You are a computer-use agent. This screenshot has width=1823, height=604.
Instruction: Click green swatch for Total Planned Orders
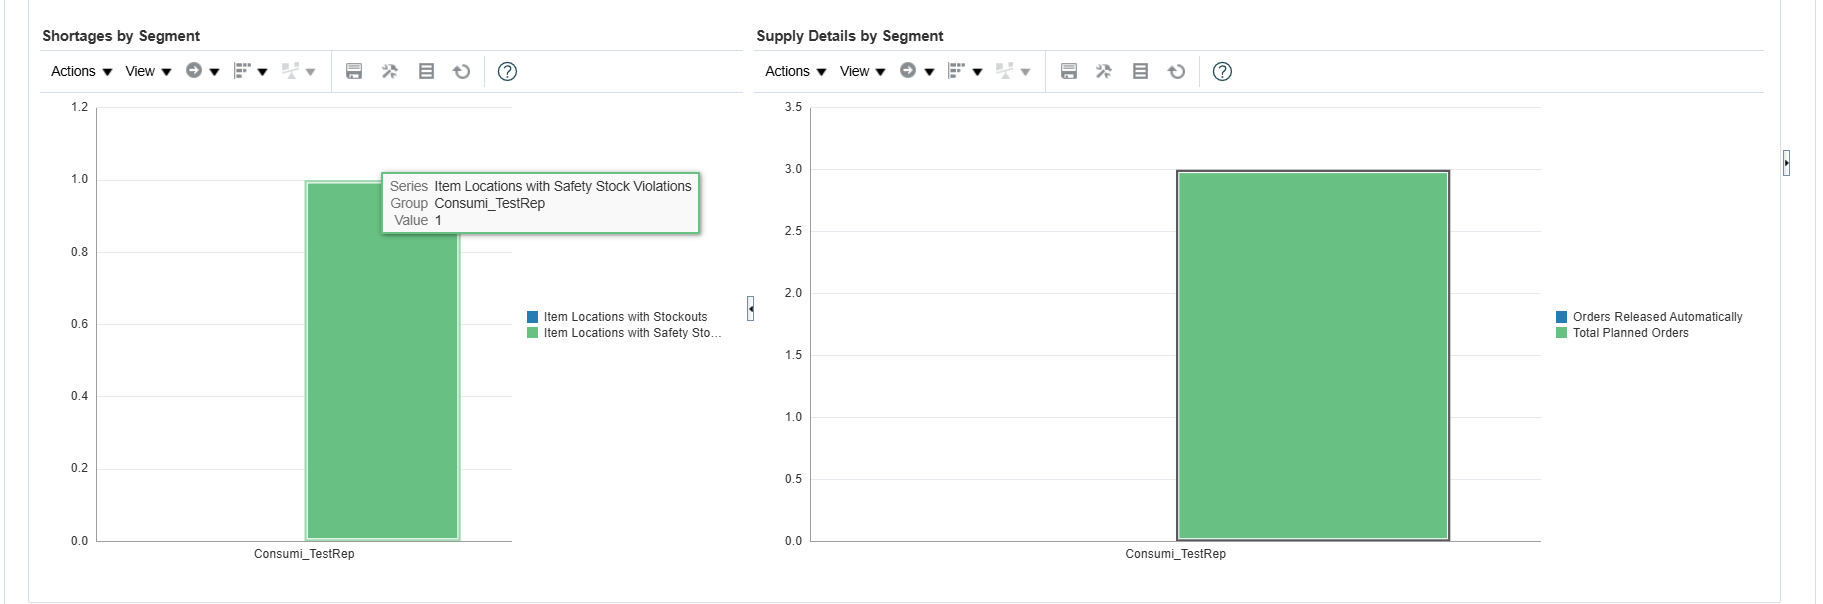(x=1562, y=333)
